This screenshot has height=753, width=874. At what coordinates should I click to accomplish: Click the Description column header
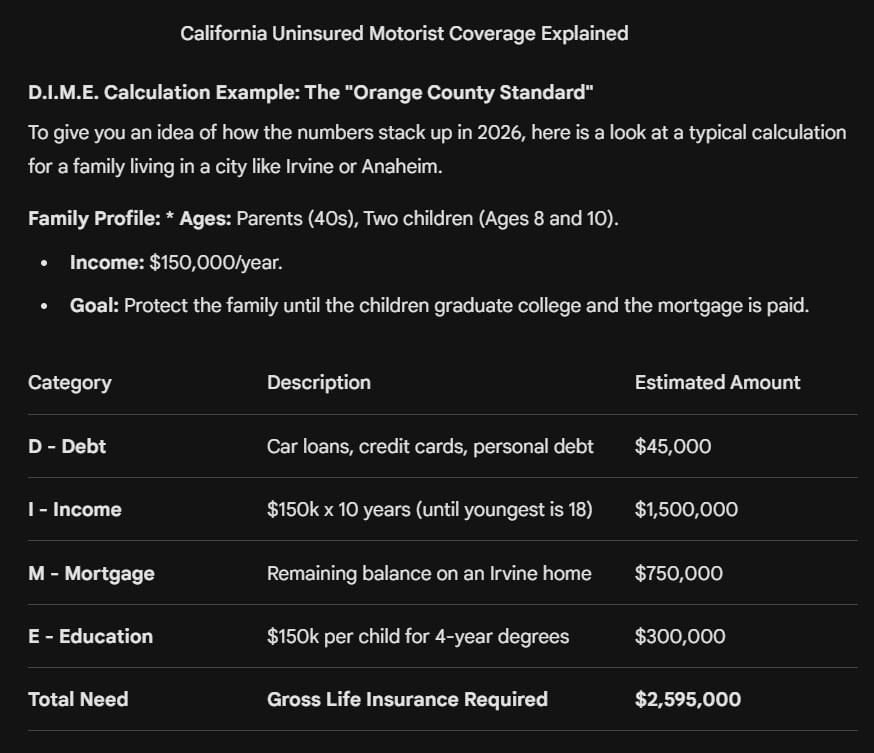point(319,383)
